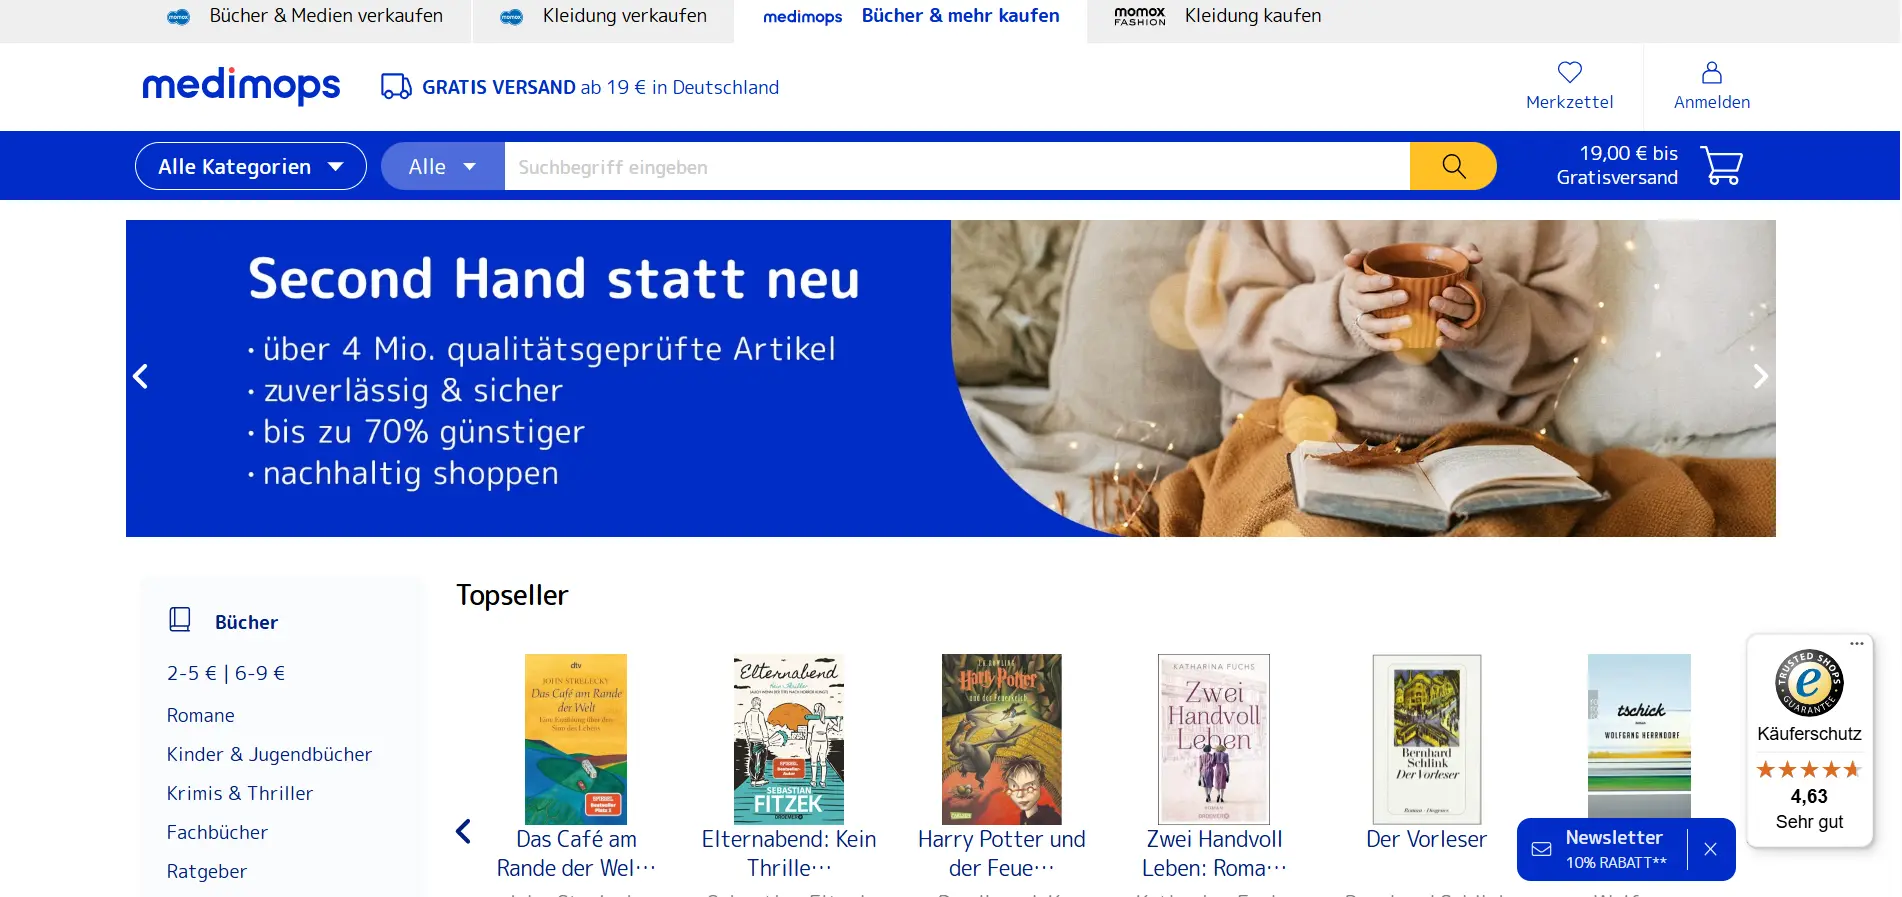Click the Anmelden user icon
1902x897 pixels.
tap(1711, 72)
